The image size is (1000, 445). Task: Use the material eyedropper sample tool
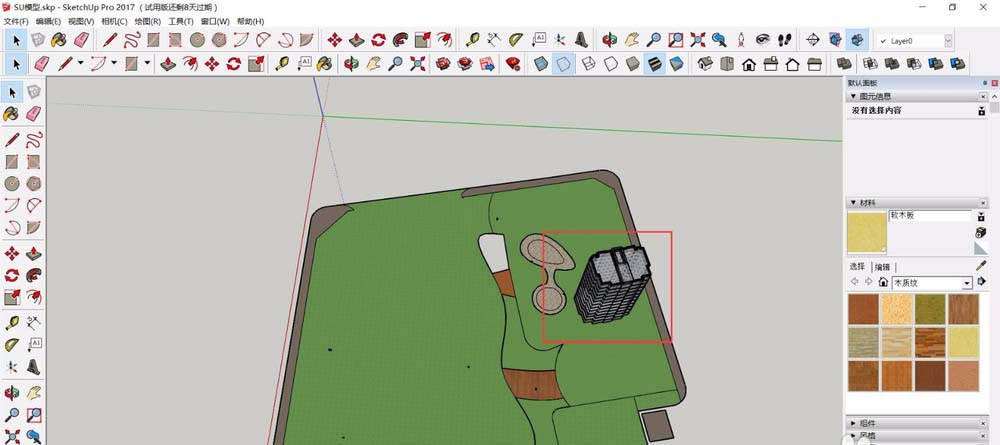980,266
